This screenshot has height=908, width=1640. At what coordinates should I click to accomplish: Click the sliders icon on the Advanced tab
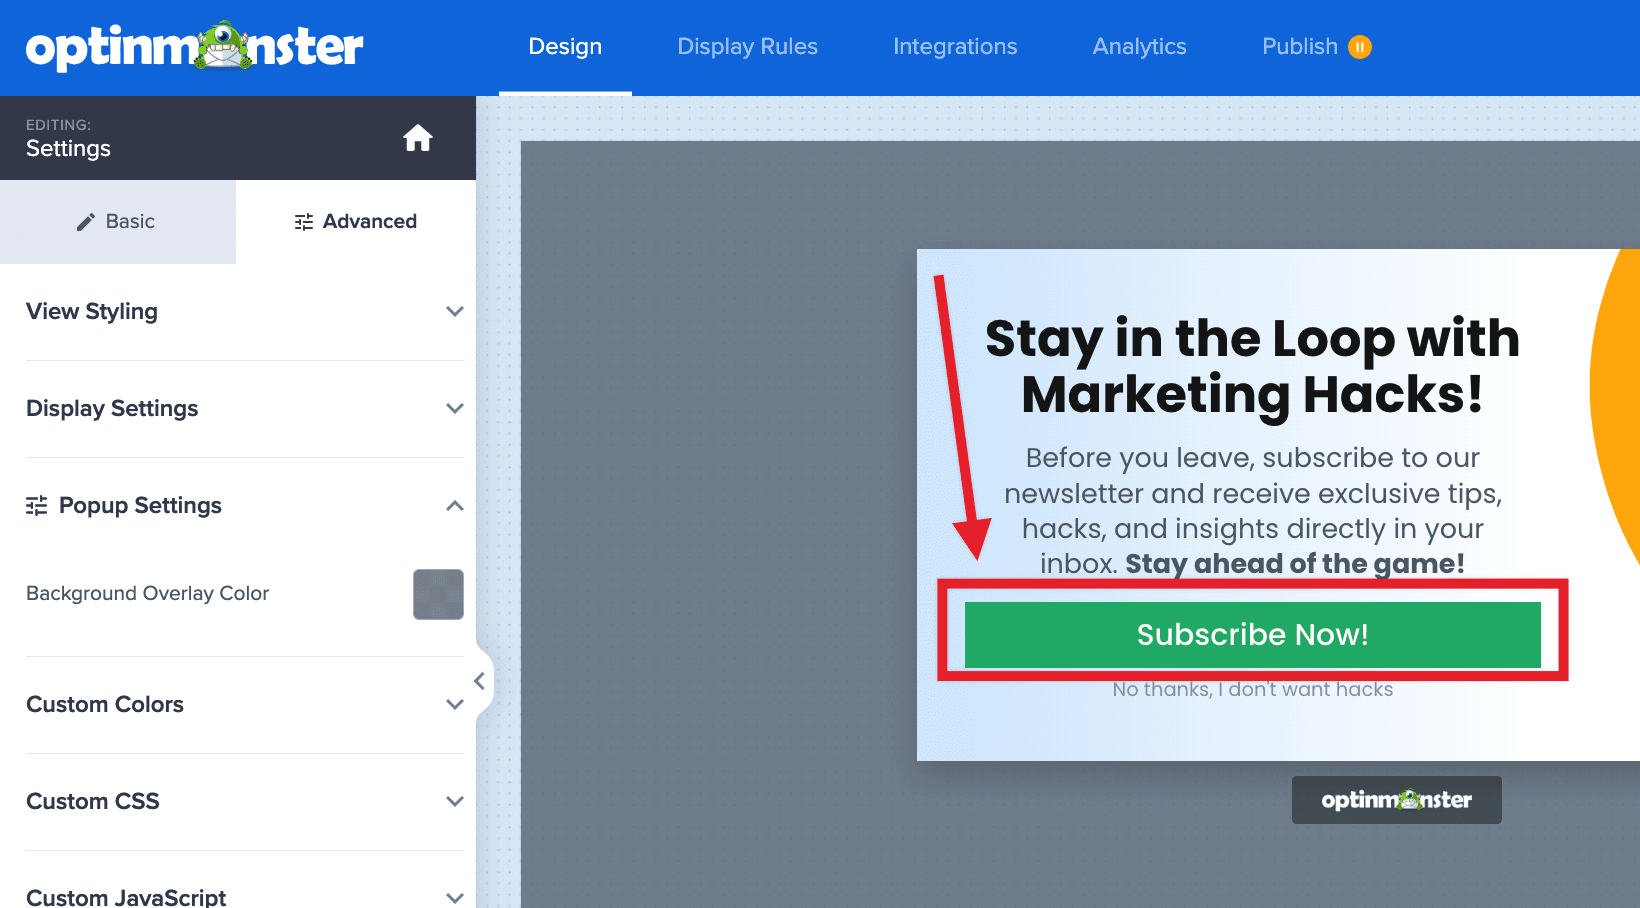tap(303, 221)
